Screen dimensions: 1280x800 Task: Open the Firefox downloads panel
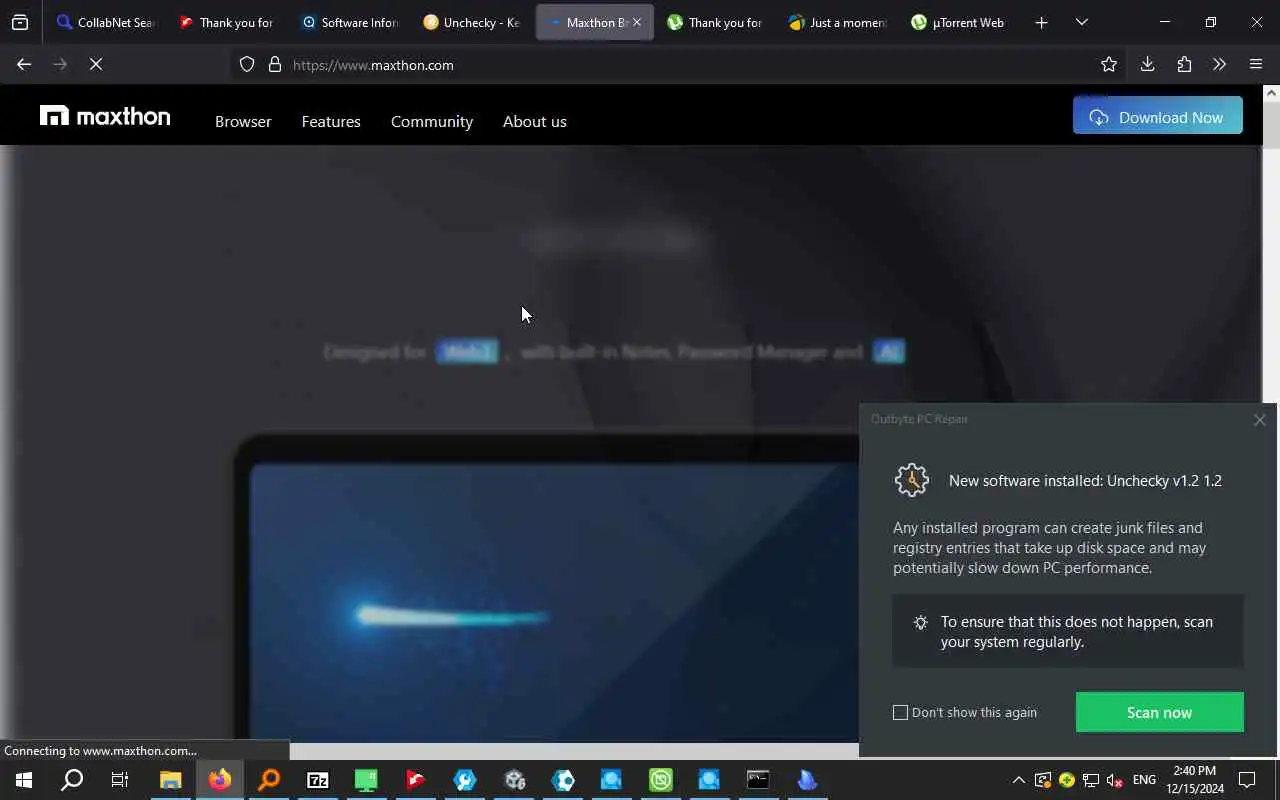[1147, 64]
